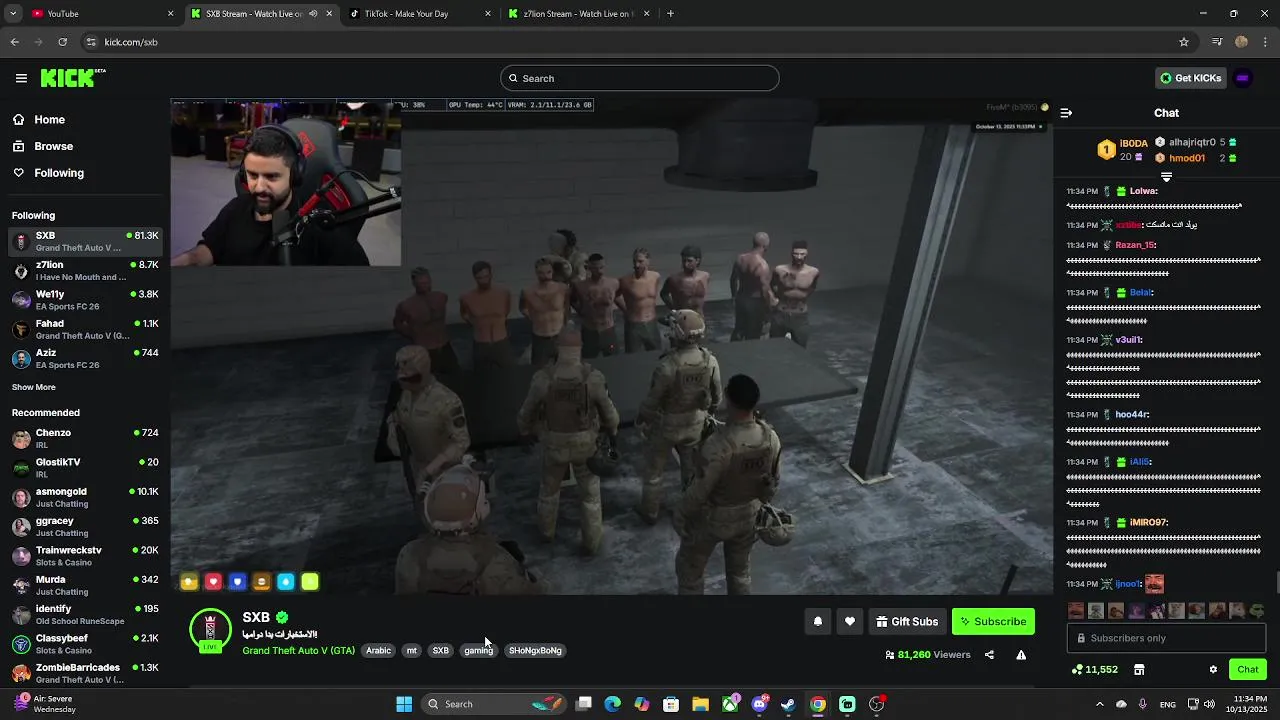1280x720 pixels.
Task: Click the Gift Subs button
Action: 907,621
